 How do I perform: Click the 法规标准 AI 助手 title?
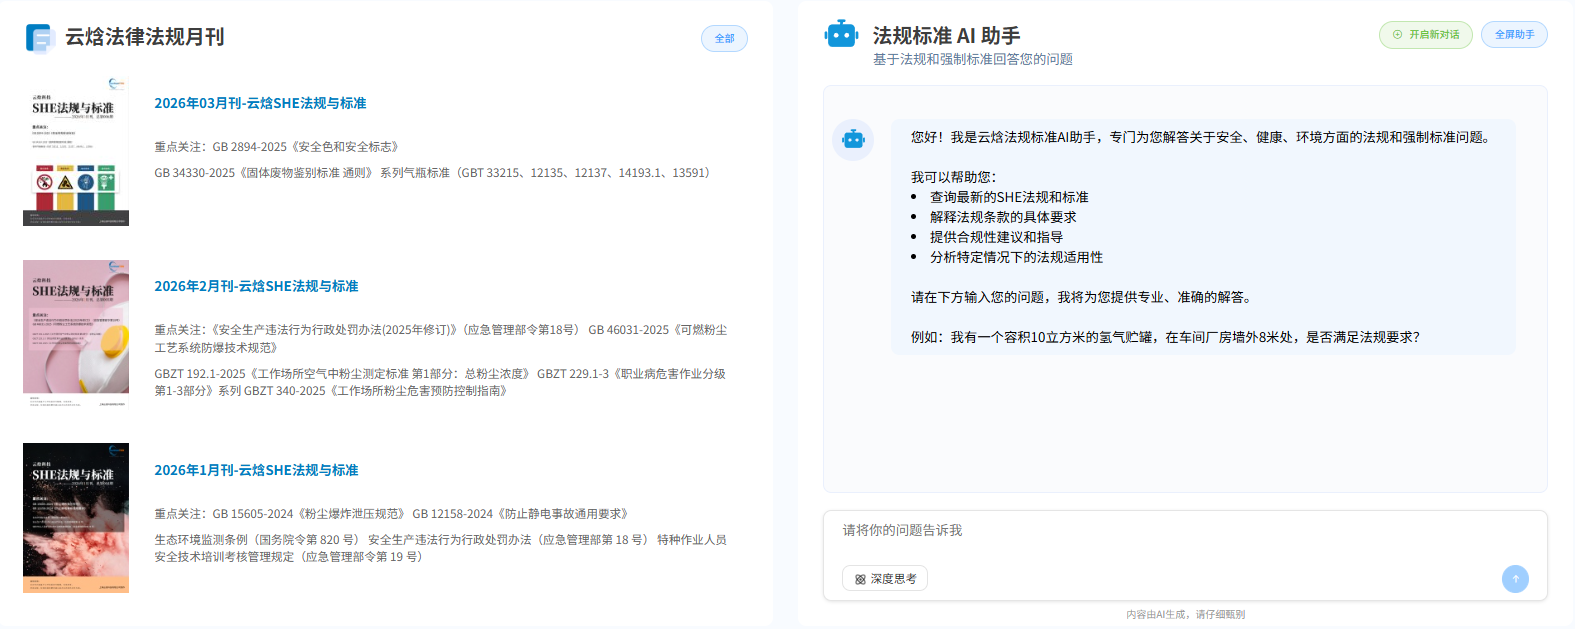pyautogui.click(x=946, y=36)
